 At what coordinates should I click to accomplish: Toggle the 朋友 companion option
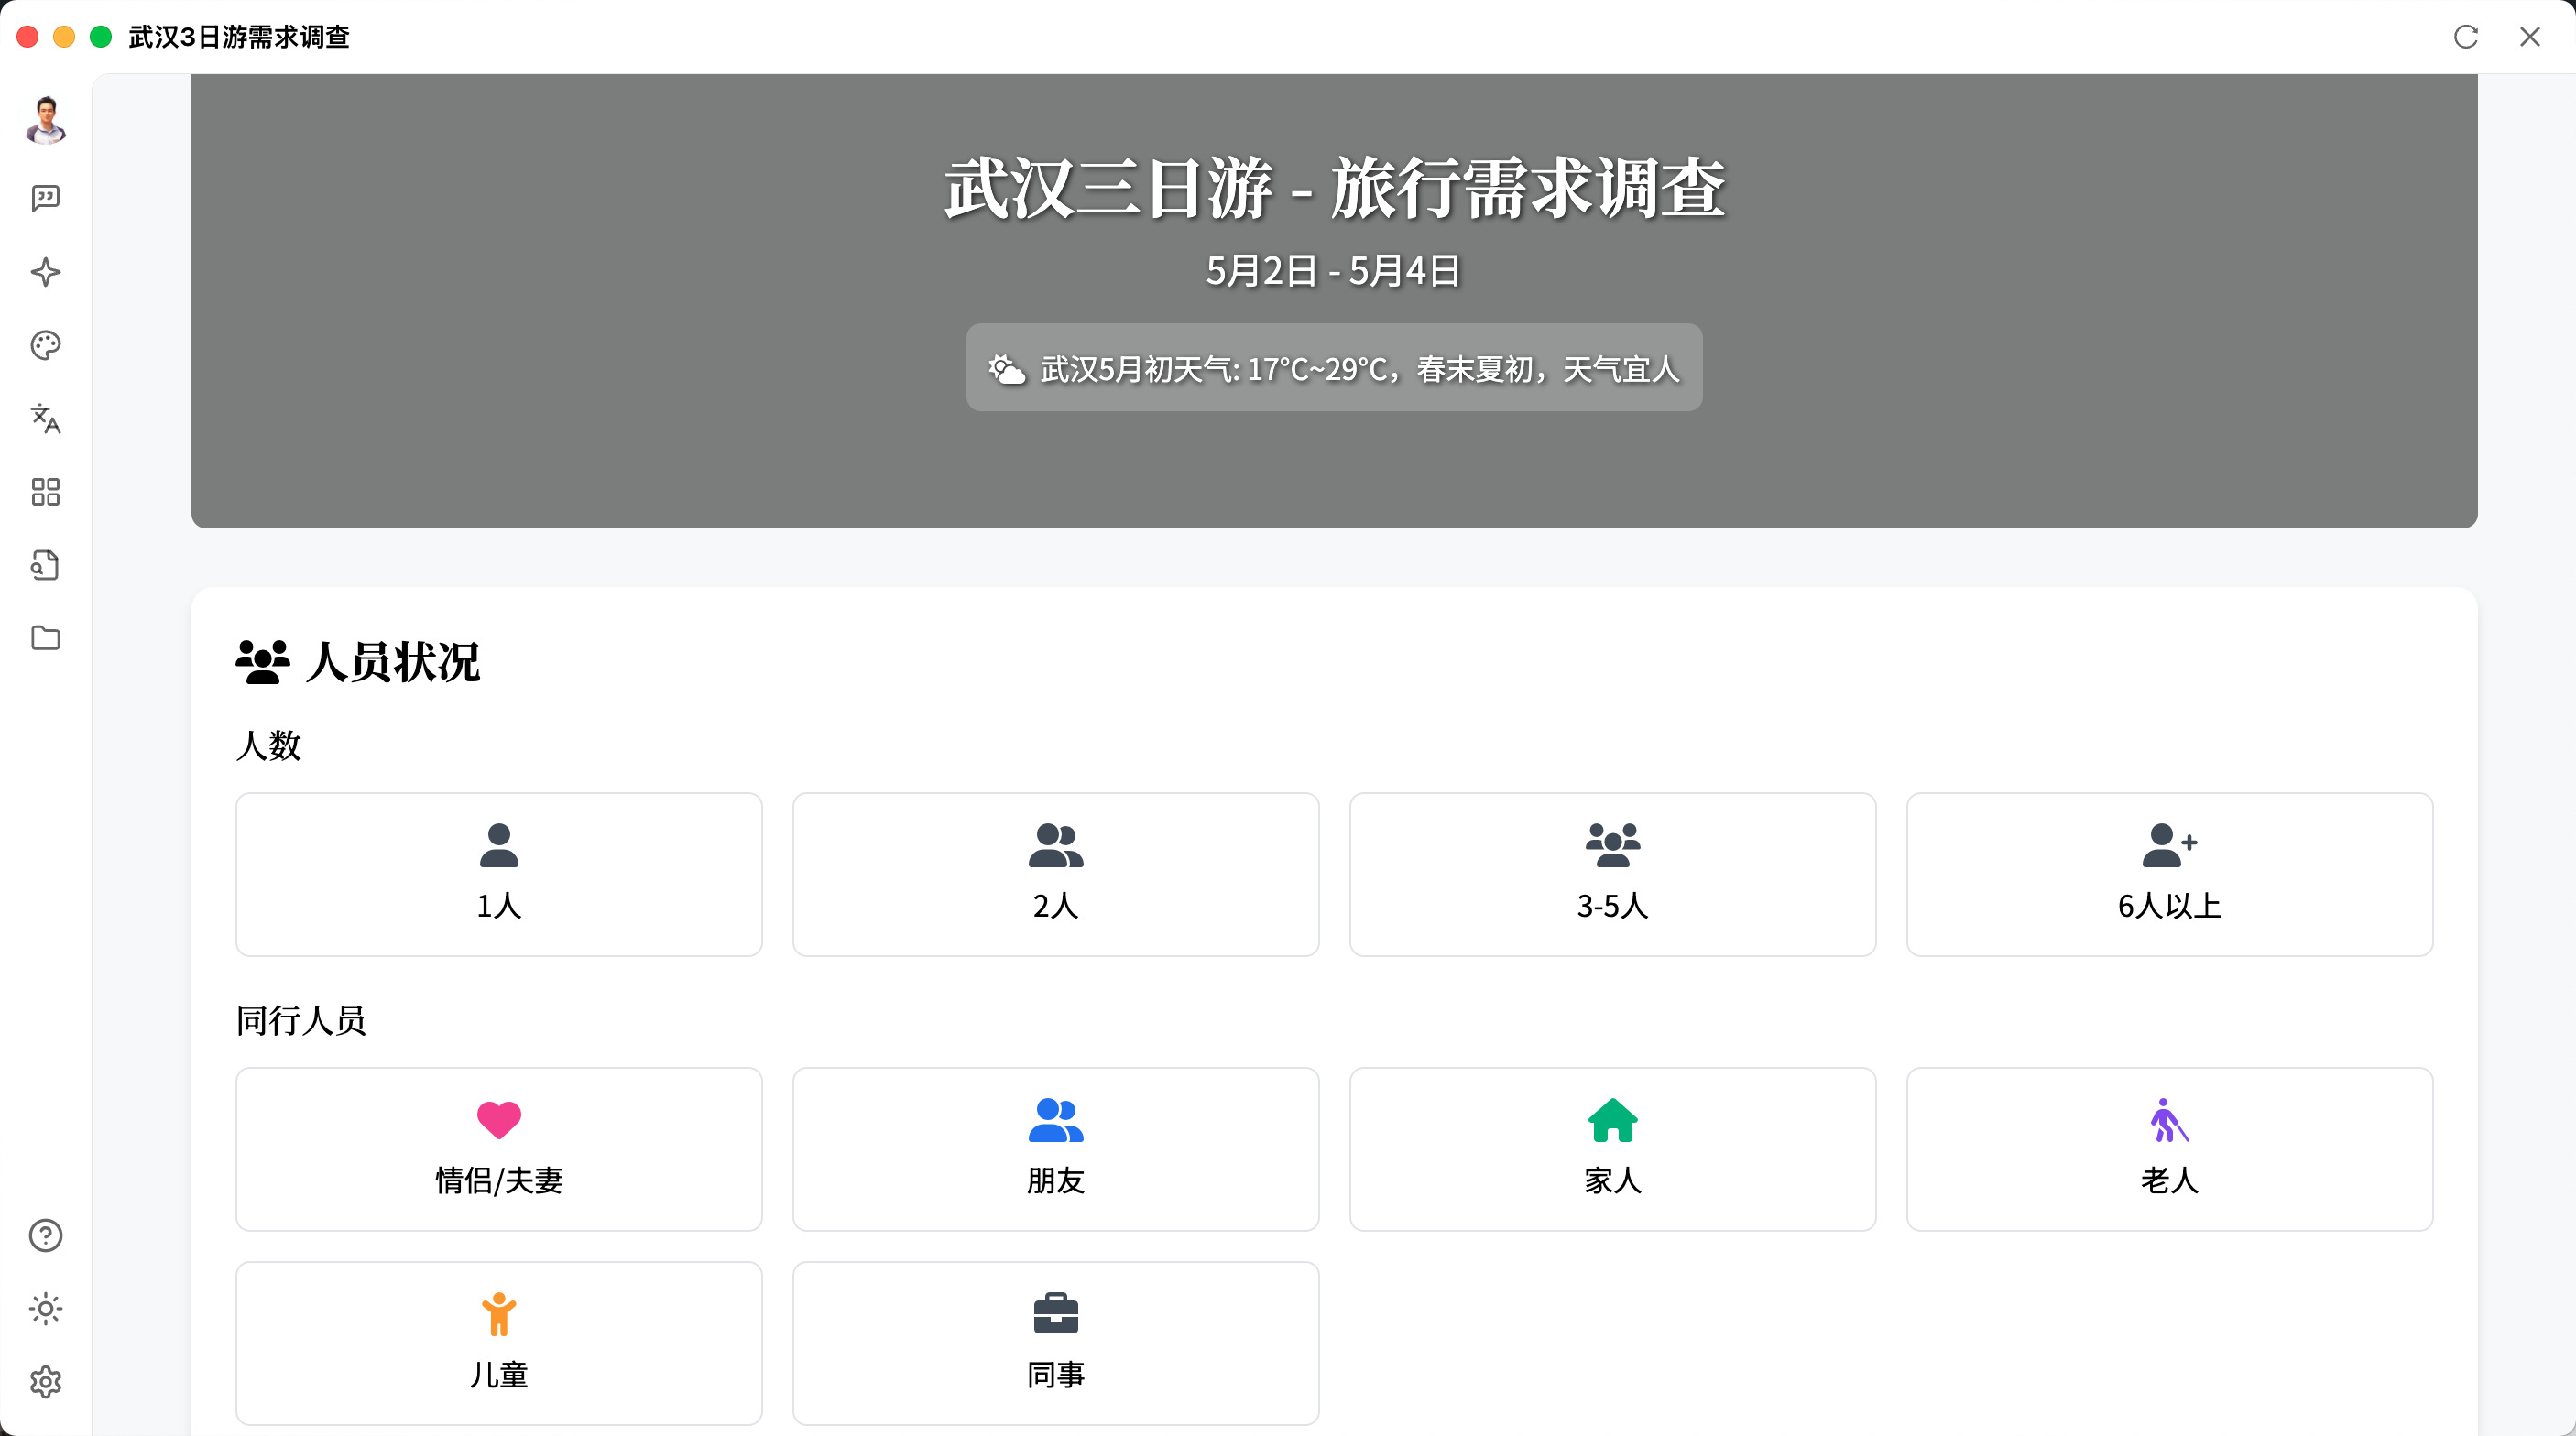pyautogui.click(x=1056, y=1150)
